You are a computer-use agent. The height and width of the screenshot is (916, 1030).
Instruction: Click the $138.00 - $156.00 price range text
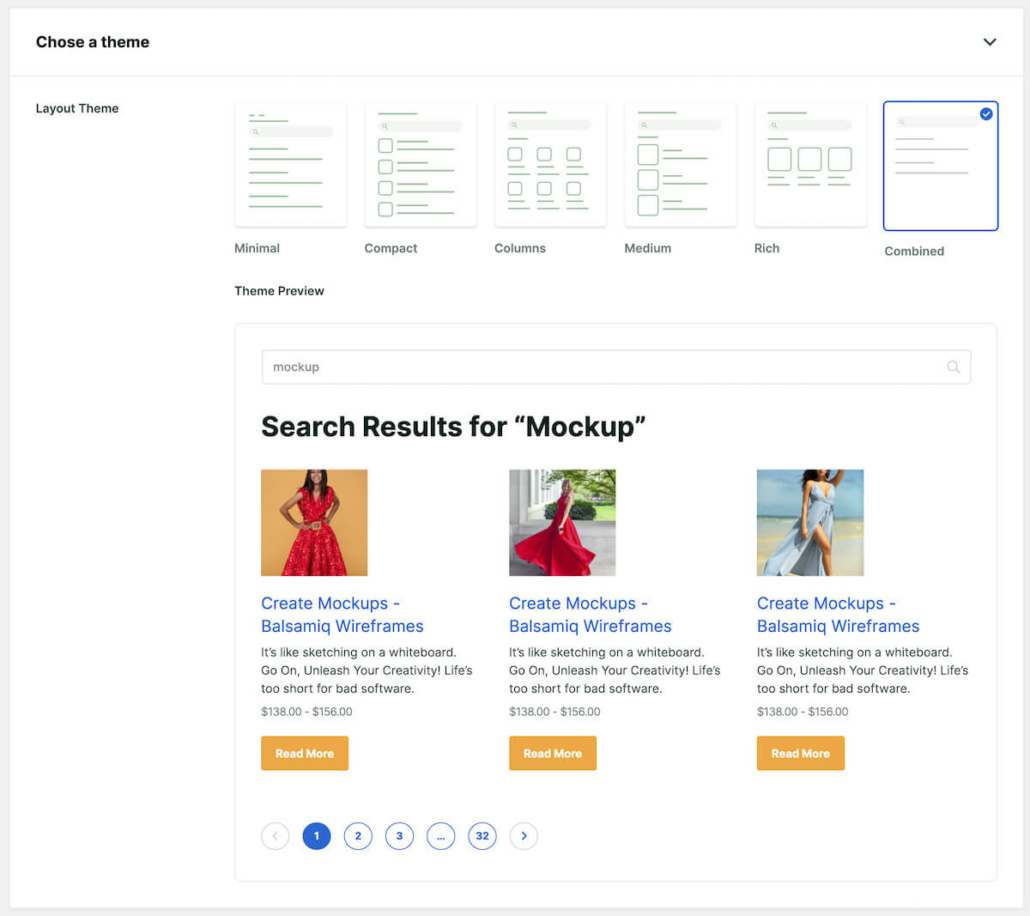point(306,712)
